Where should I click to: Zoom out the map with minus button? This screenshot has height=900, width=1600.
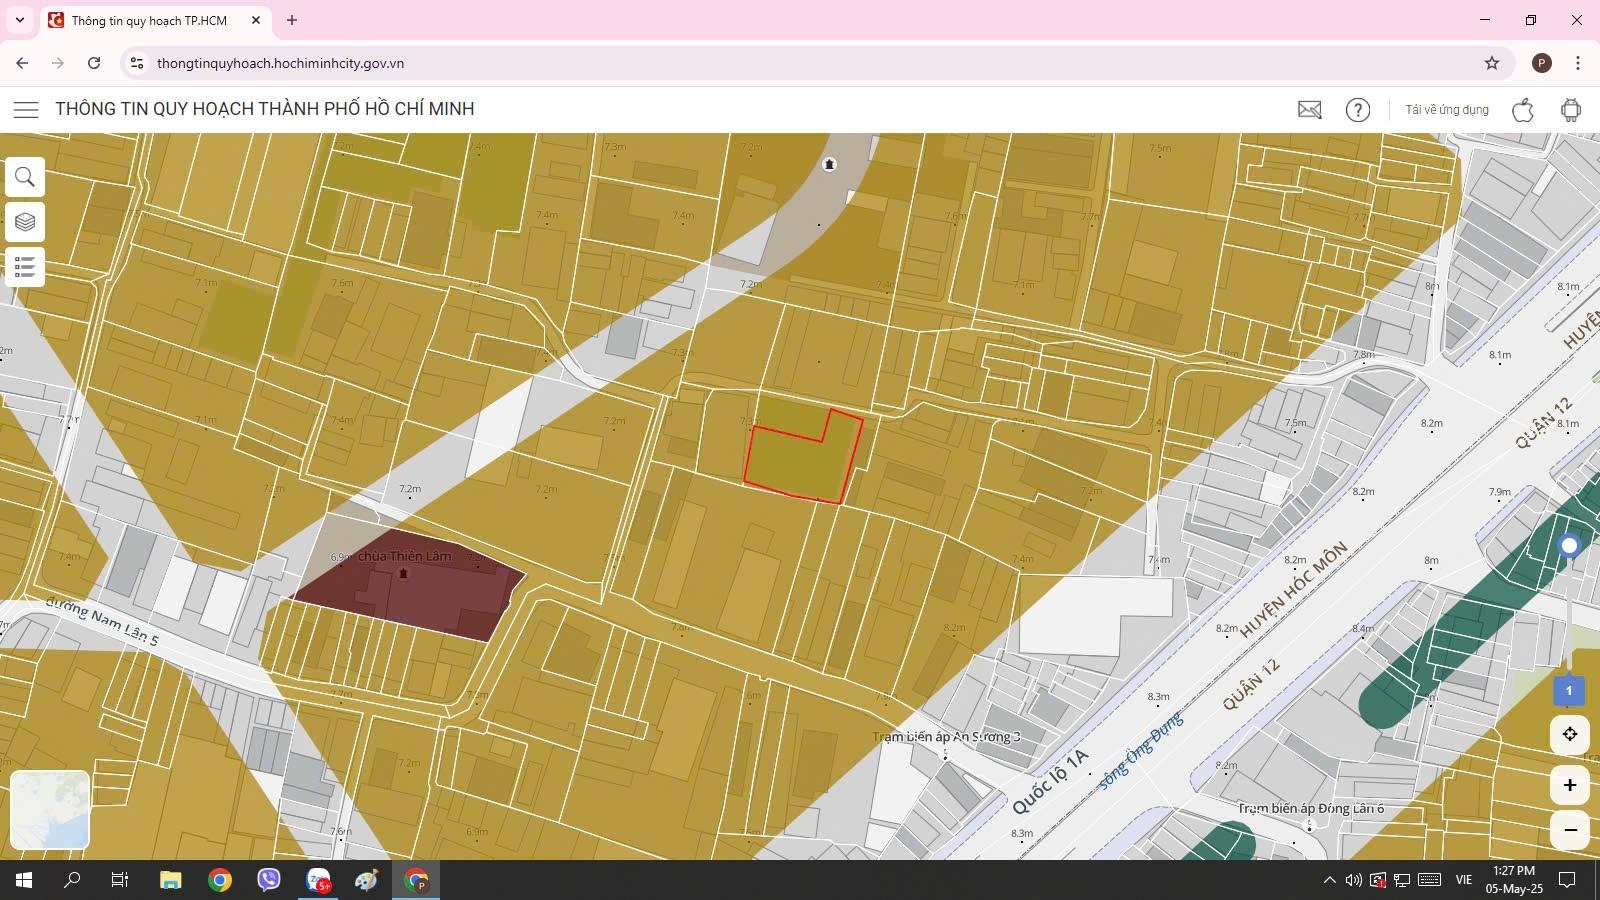pyautogui.click(x=1569, y=830)
